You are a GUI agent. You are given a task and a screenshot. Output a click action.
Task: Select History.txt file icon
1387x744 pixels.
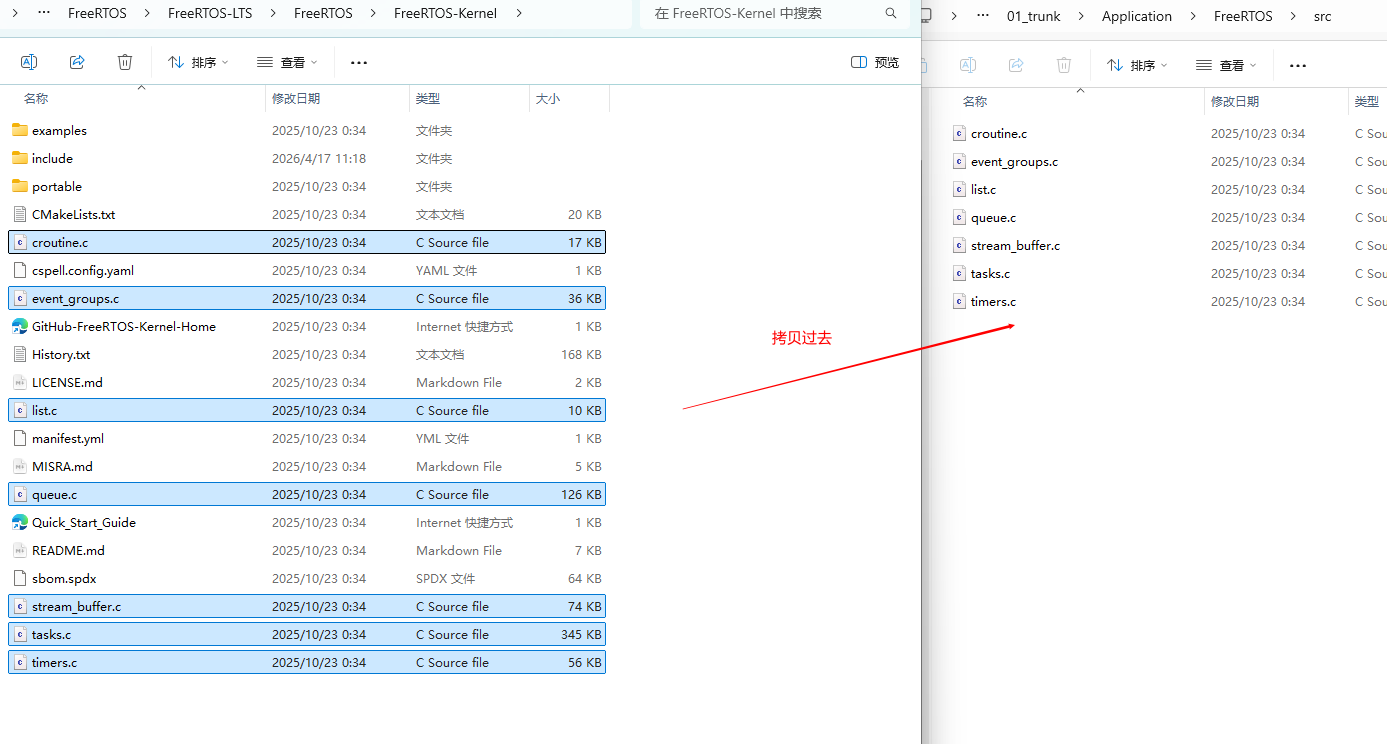[20, 354]
